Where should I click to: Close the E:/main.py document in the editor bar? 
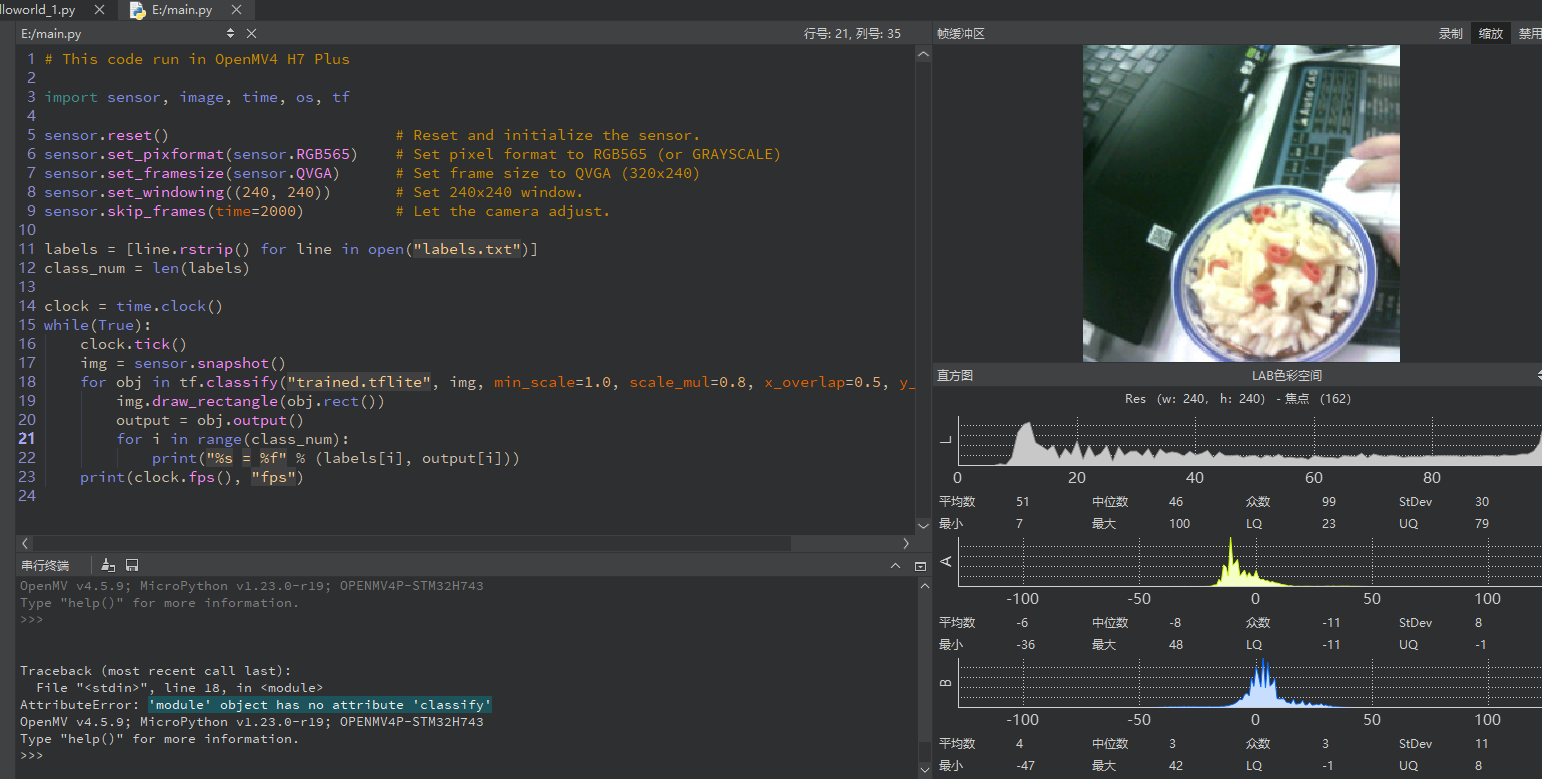tap(252, 33)
